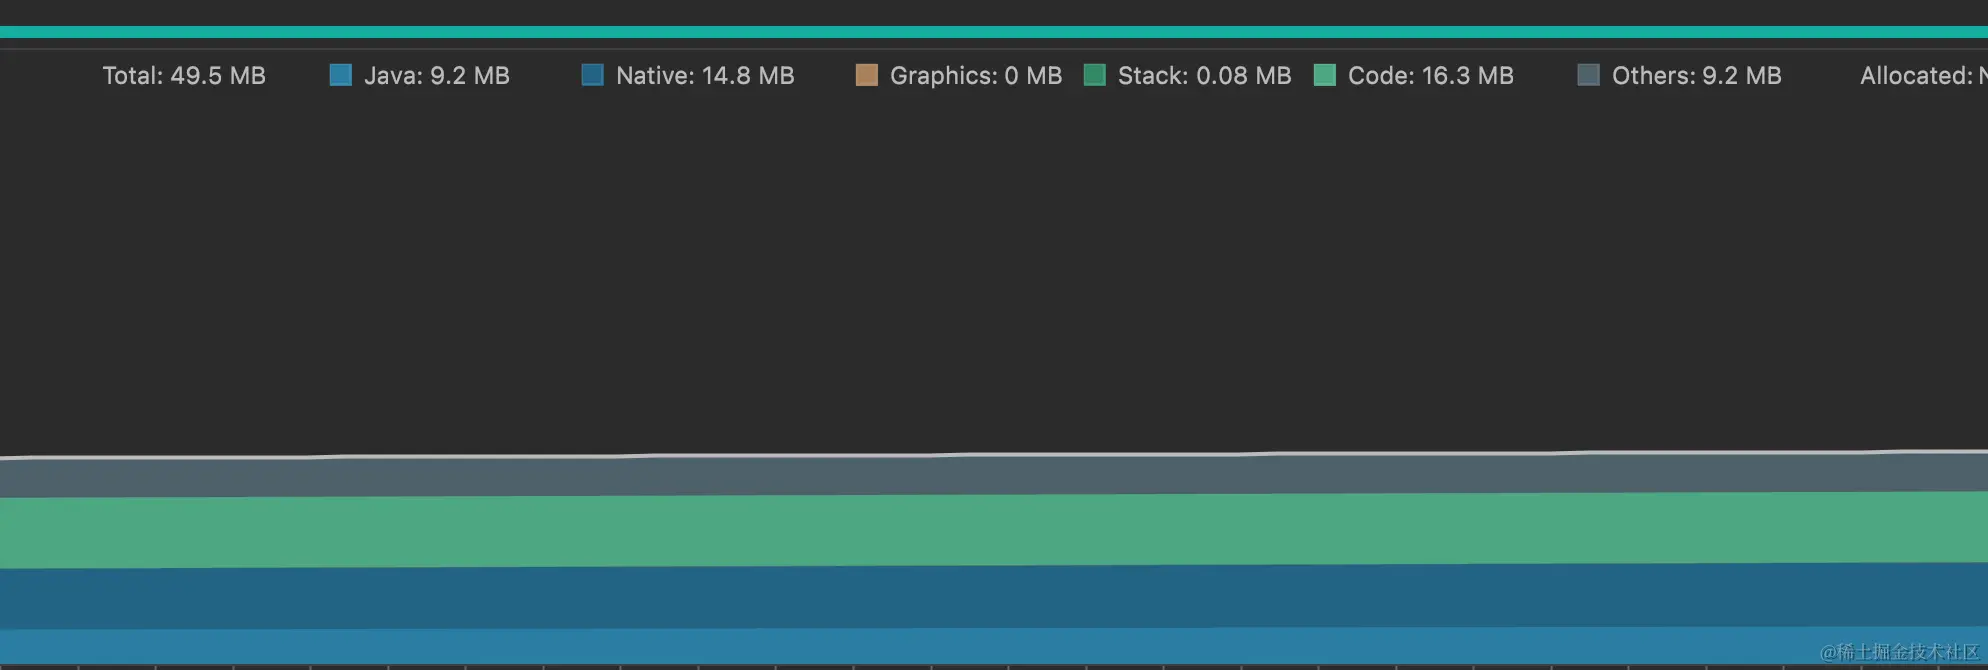1988x670 pixels.
Task: Click the Others legend color swatch
Action: pyautogui.click(x=1588, y=76)
